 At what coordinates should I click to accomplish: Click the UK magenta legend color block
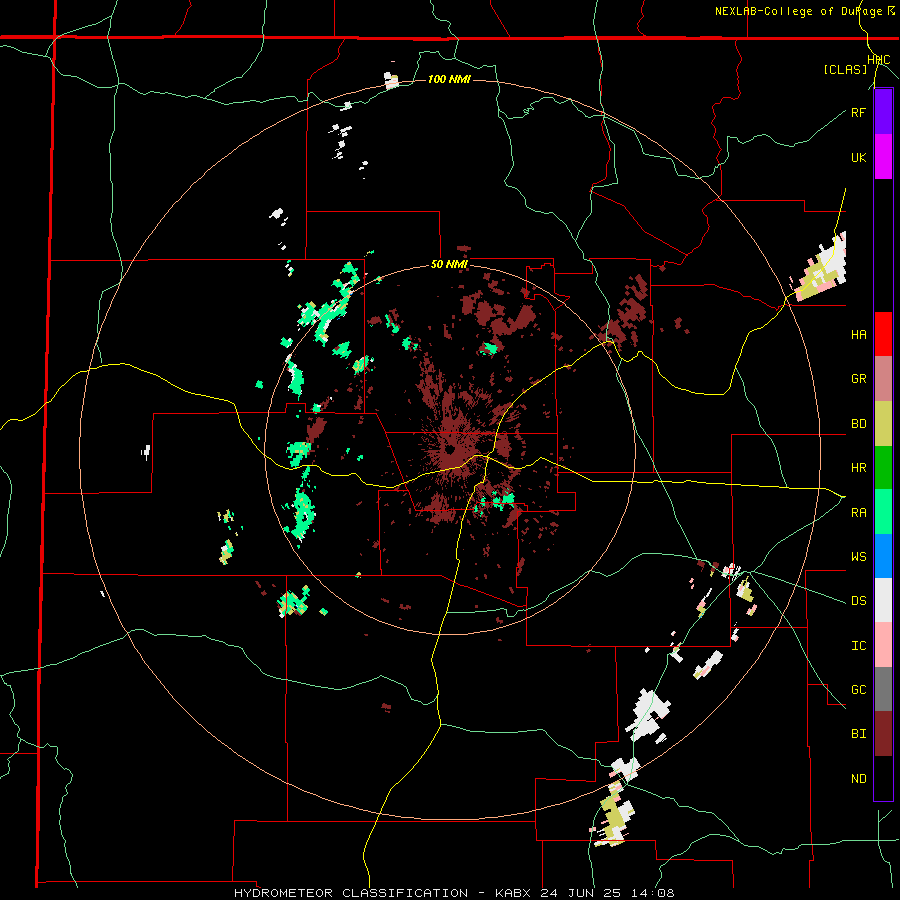(x=883, y=157)
